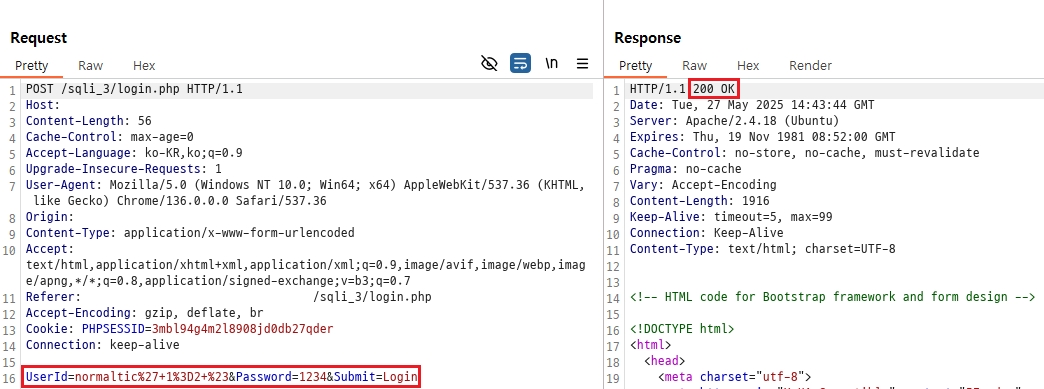Toggle hide non-printable characters eye icon
The height and width of the screenshot is (389, 1044).
pos(489,64)
